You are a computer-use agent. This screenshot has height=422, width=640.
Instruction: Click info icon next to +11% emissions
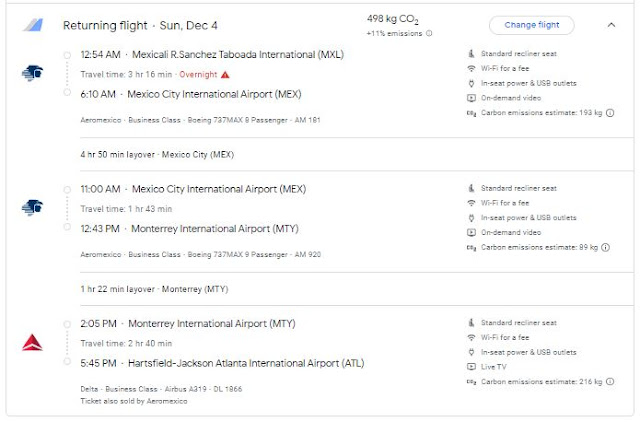point(430,33)
